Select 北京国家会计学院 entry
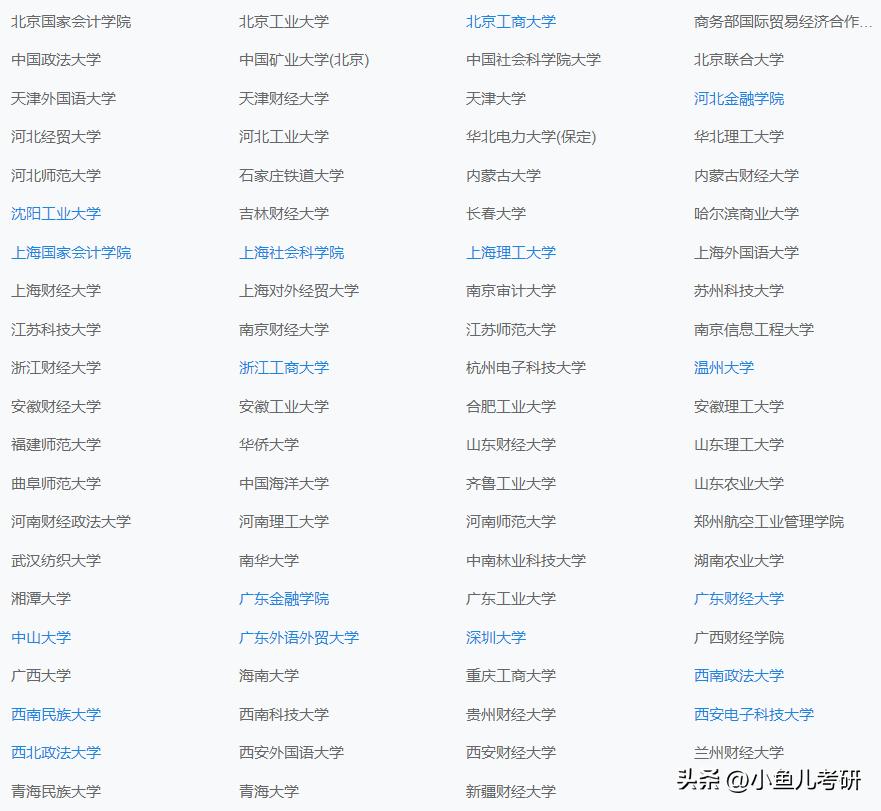Screen dimensions: 881x811 pos(71,22)
